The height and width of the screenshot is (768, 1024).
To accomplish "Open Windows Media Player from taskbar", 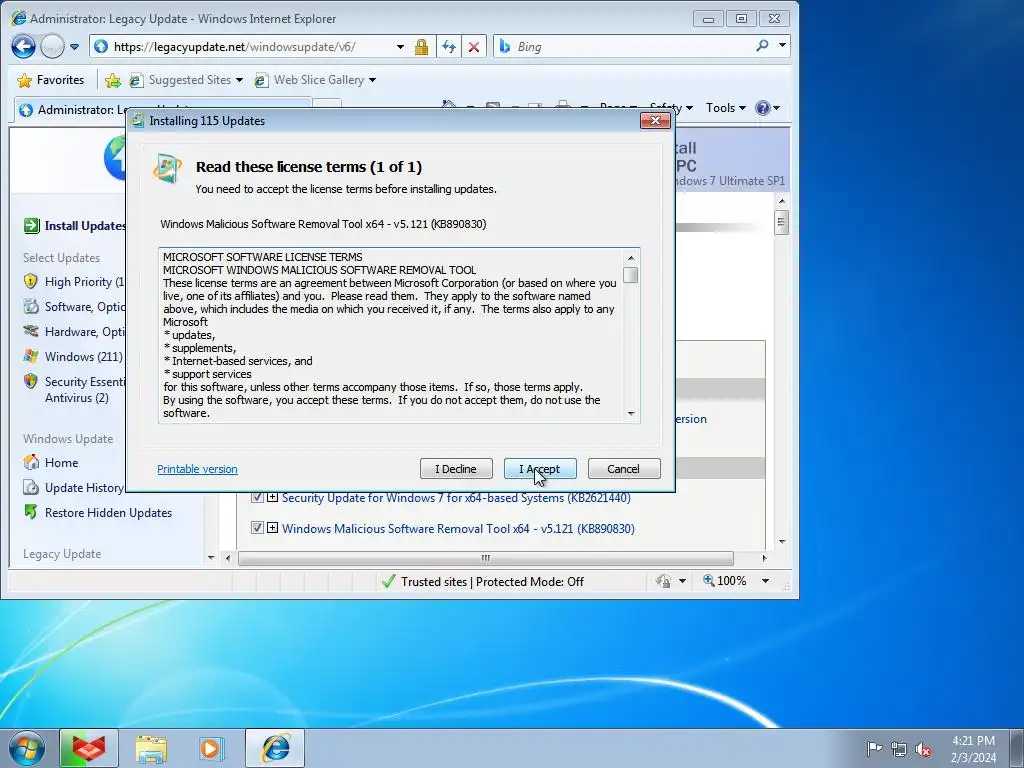I will 212,748.
